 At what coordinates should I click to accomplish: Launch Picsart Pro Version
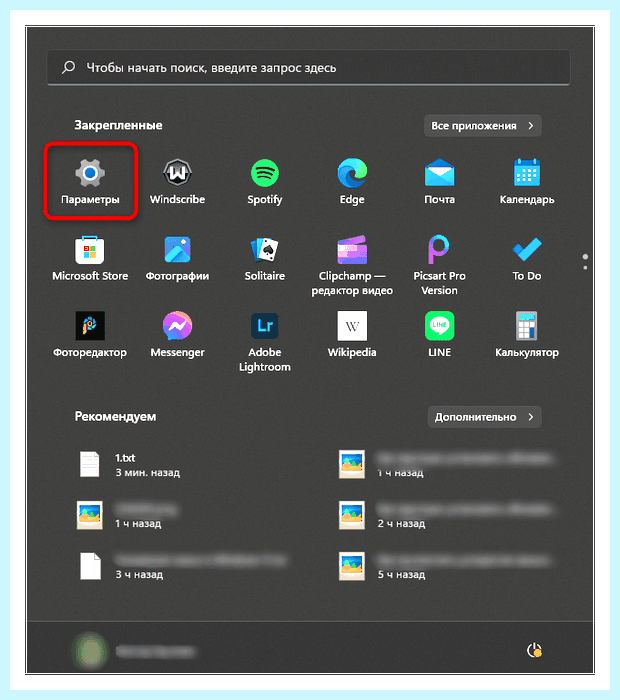pos(439,265)
